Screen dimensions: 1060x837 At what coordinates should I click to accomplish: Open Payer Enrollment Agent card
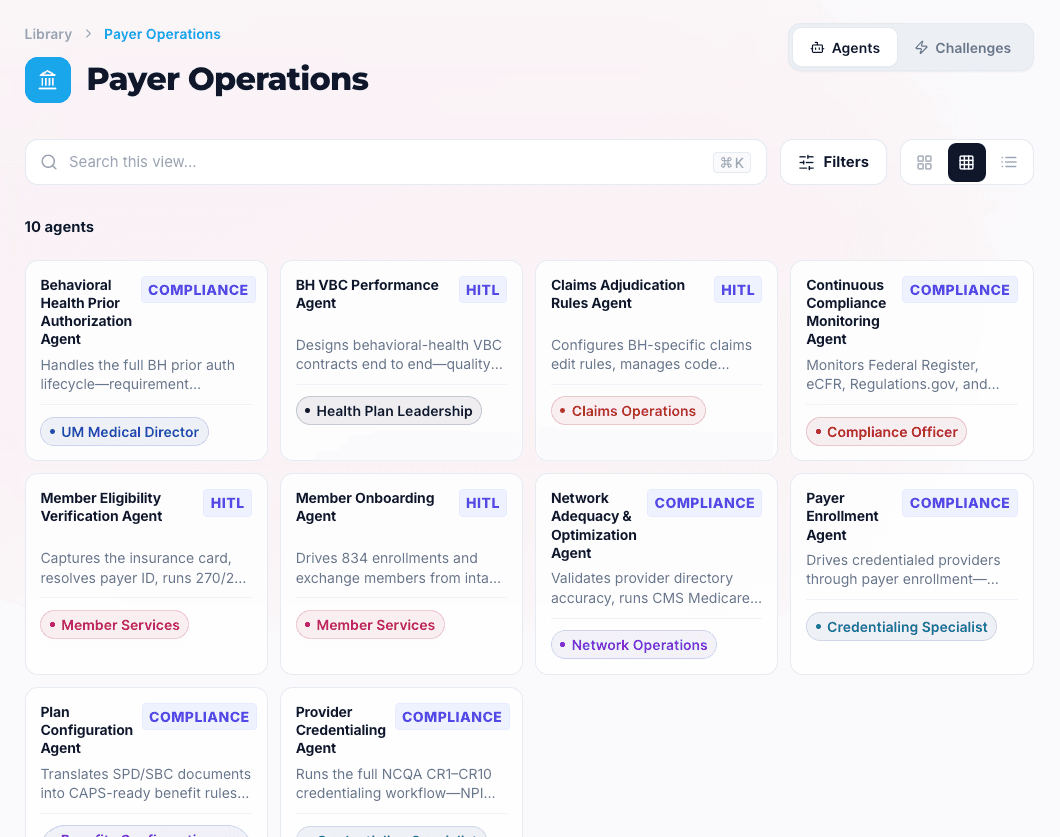[912, 574]
